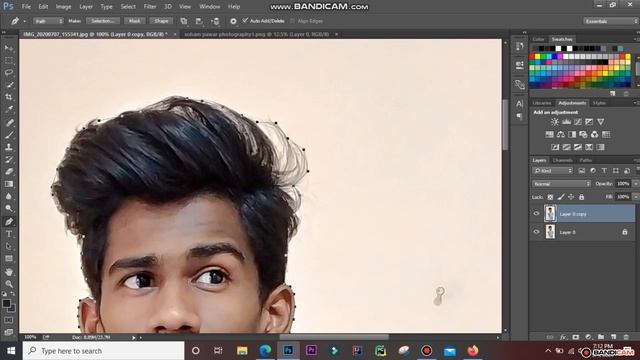Pick the red swatch in Swatches panel
The image size is (640, 360).
[x=532, y=57]
